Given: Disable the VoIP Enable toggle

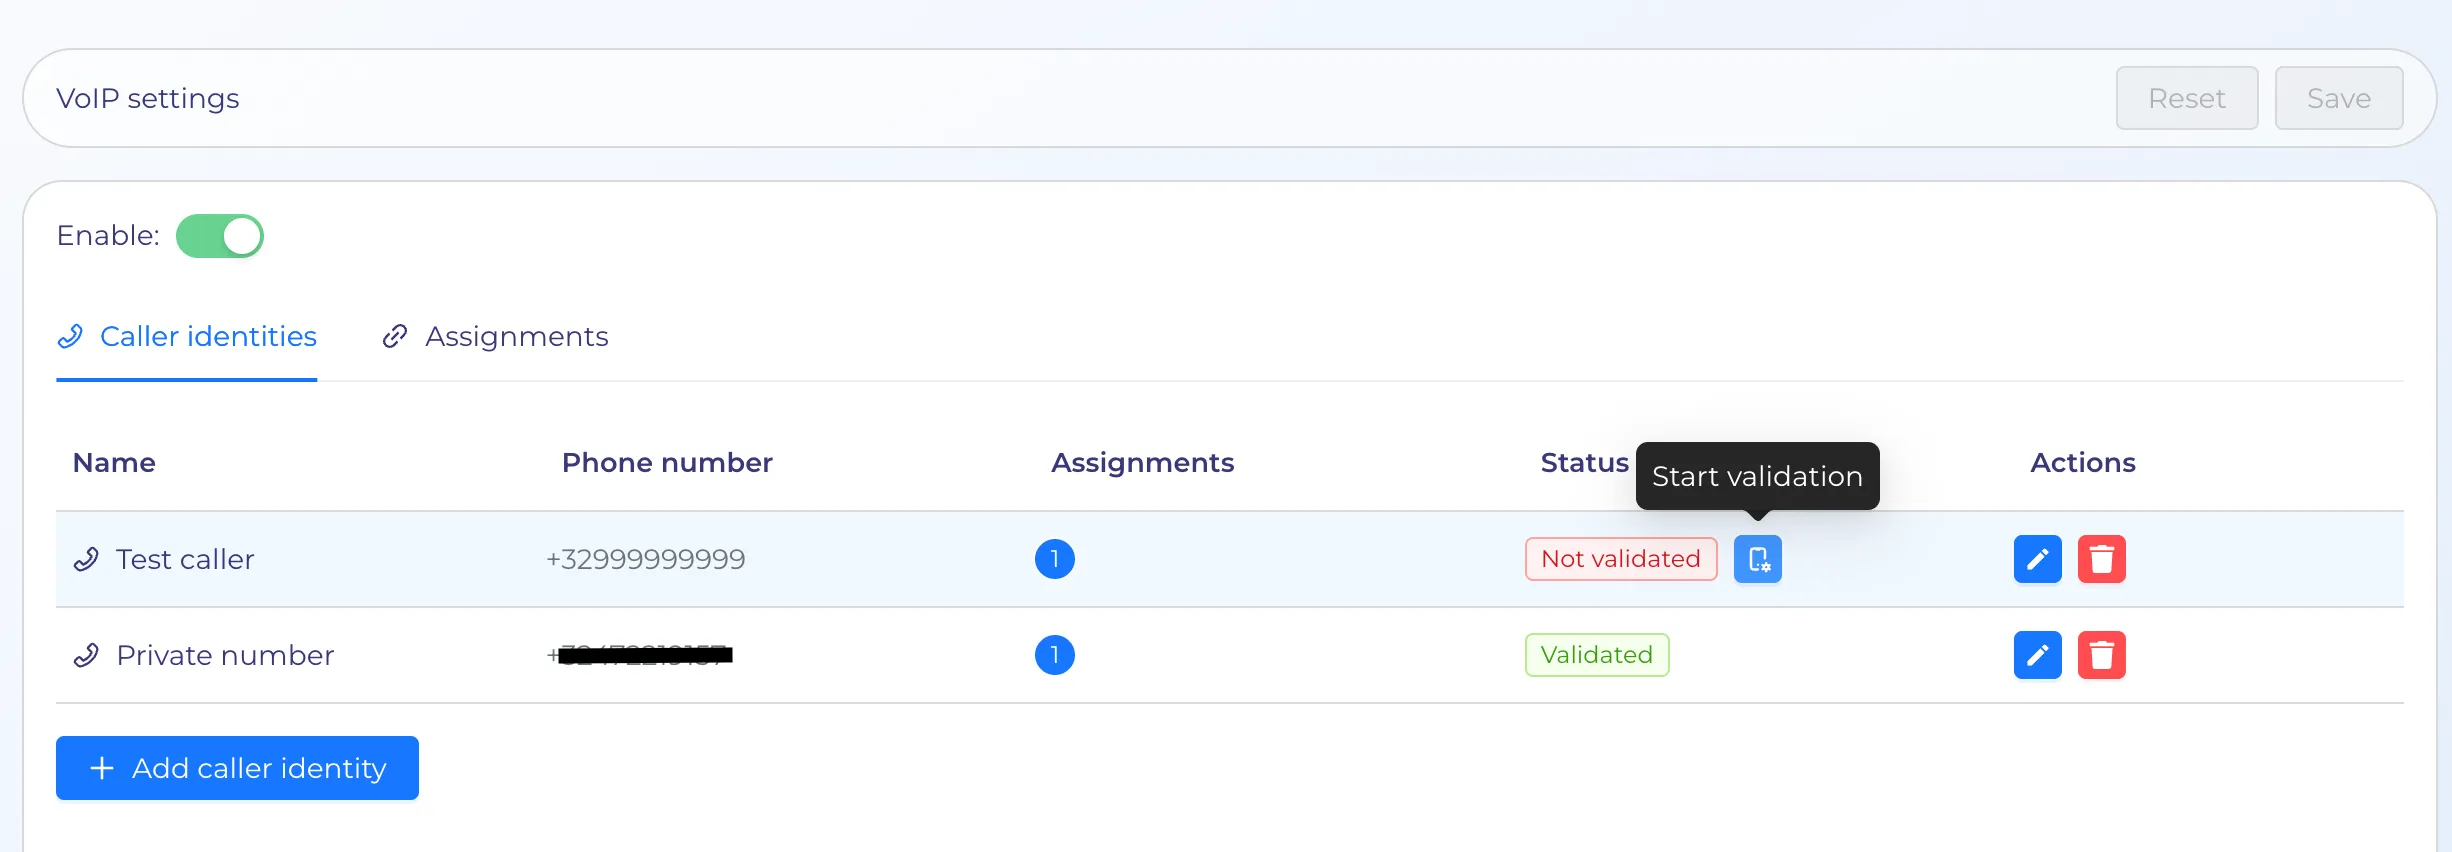Looking at the screenshot, I should (x=220, y=236).
